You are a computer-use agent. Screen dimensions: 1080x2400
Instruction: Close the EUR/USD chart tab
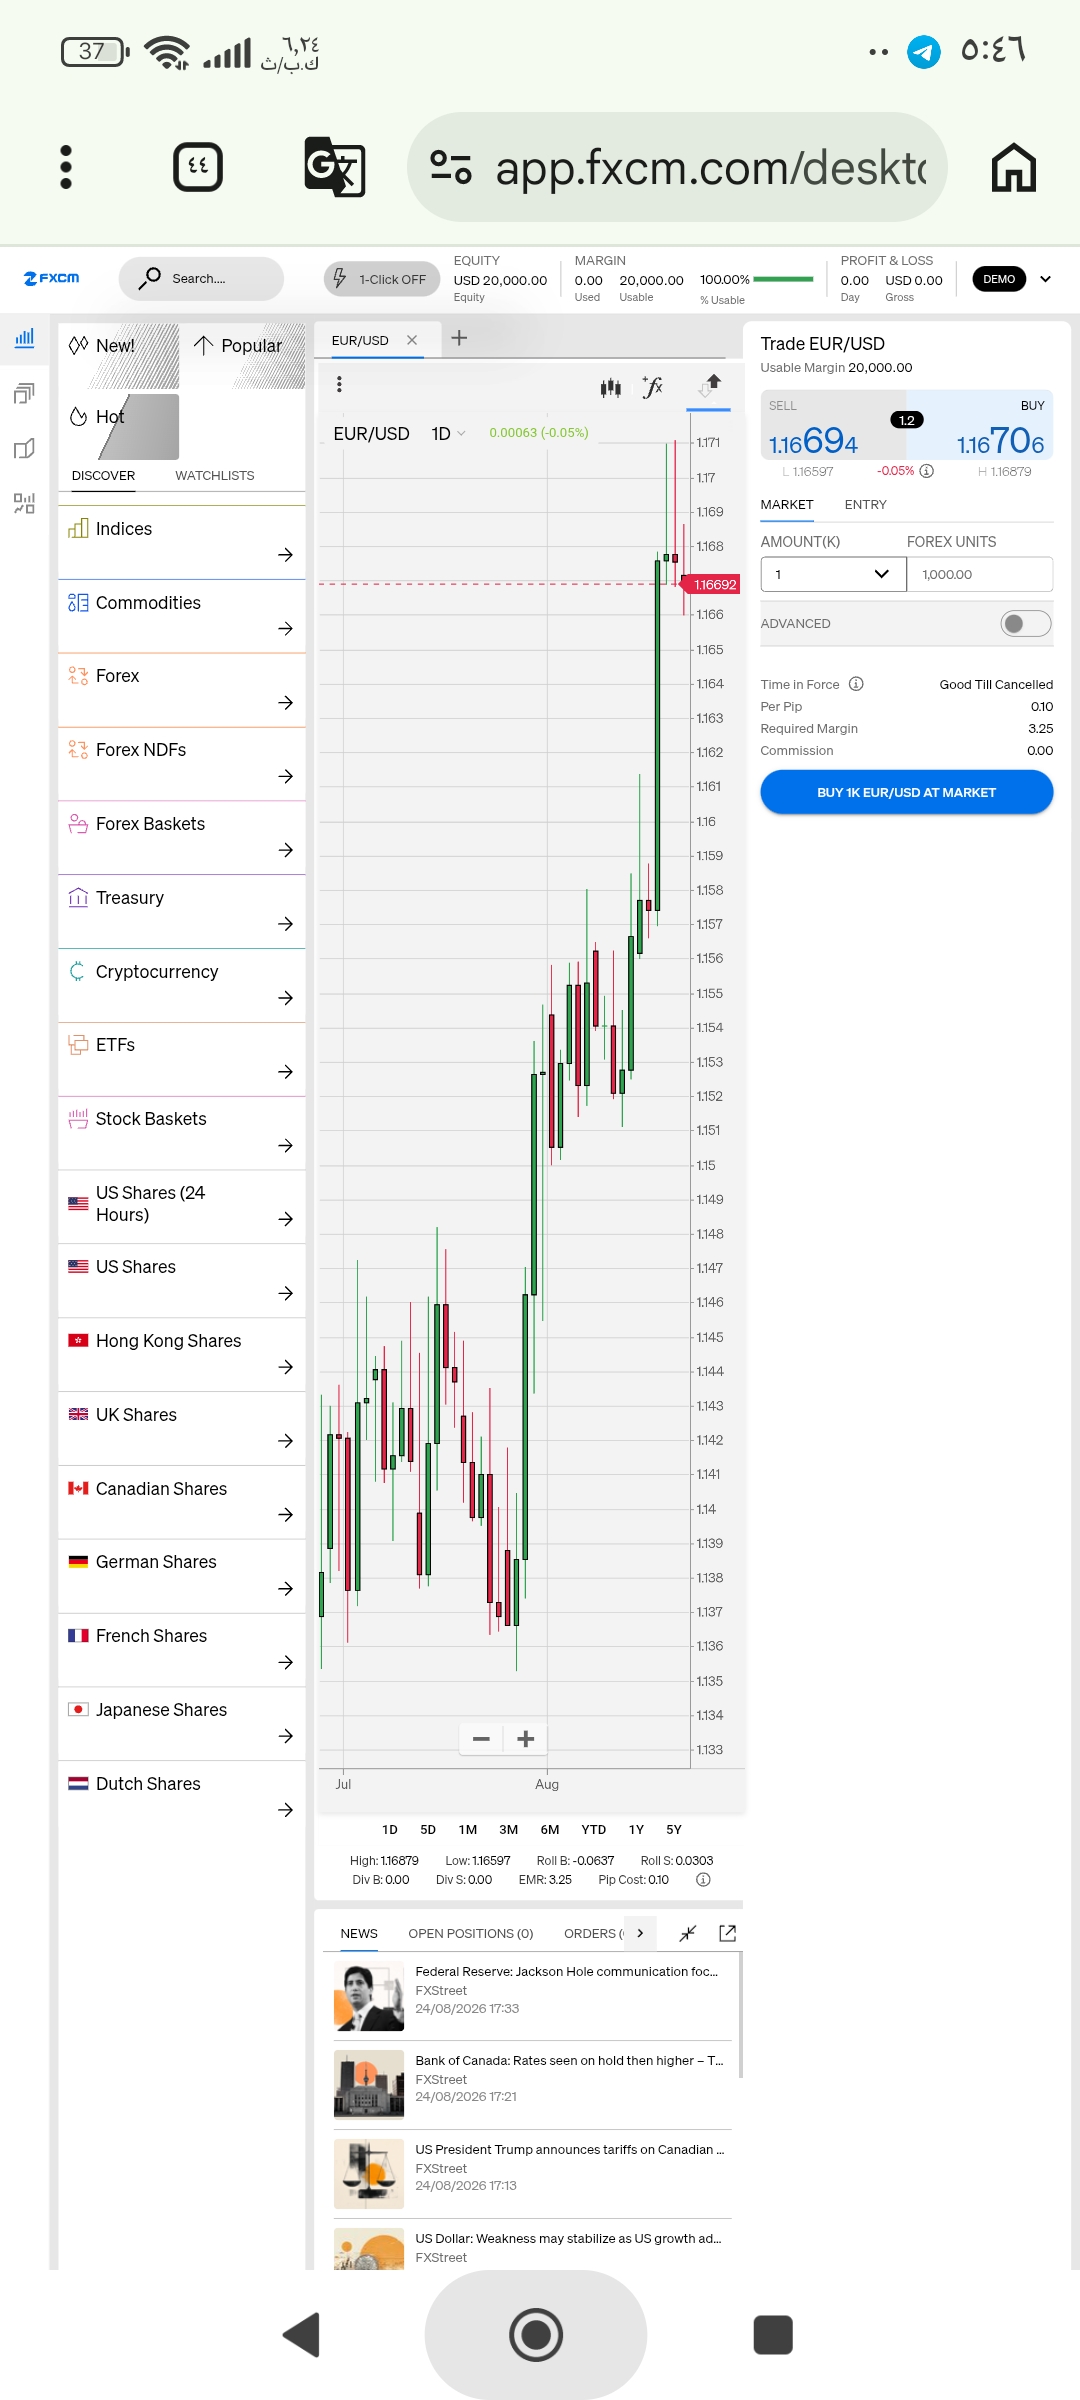click(412, 340)
